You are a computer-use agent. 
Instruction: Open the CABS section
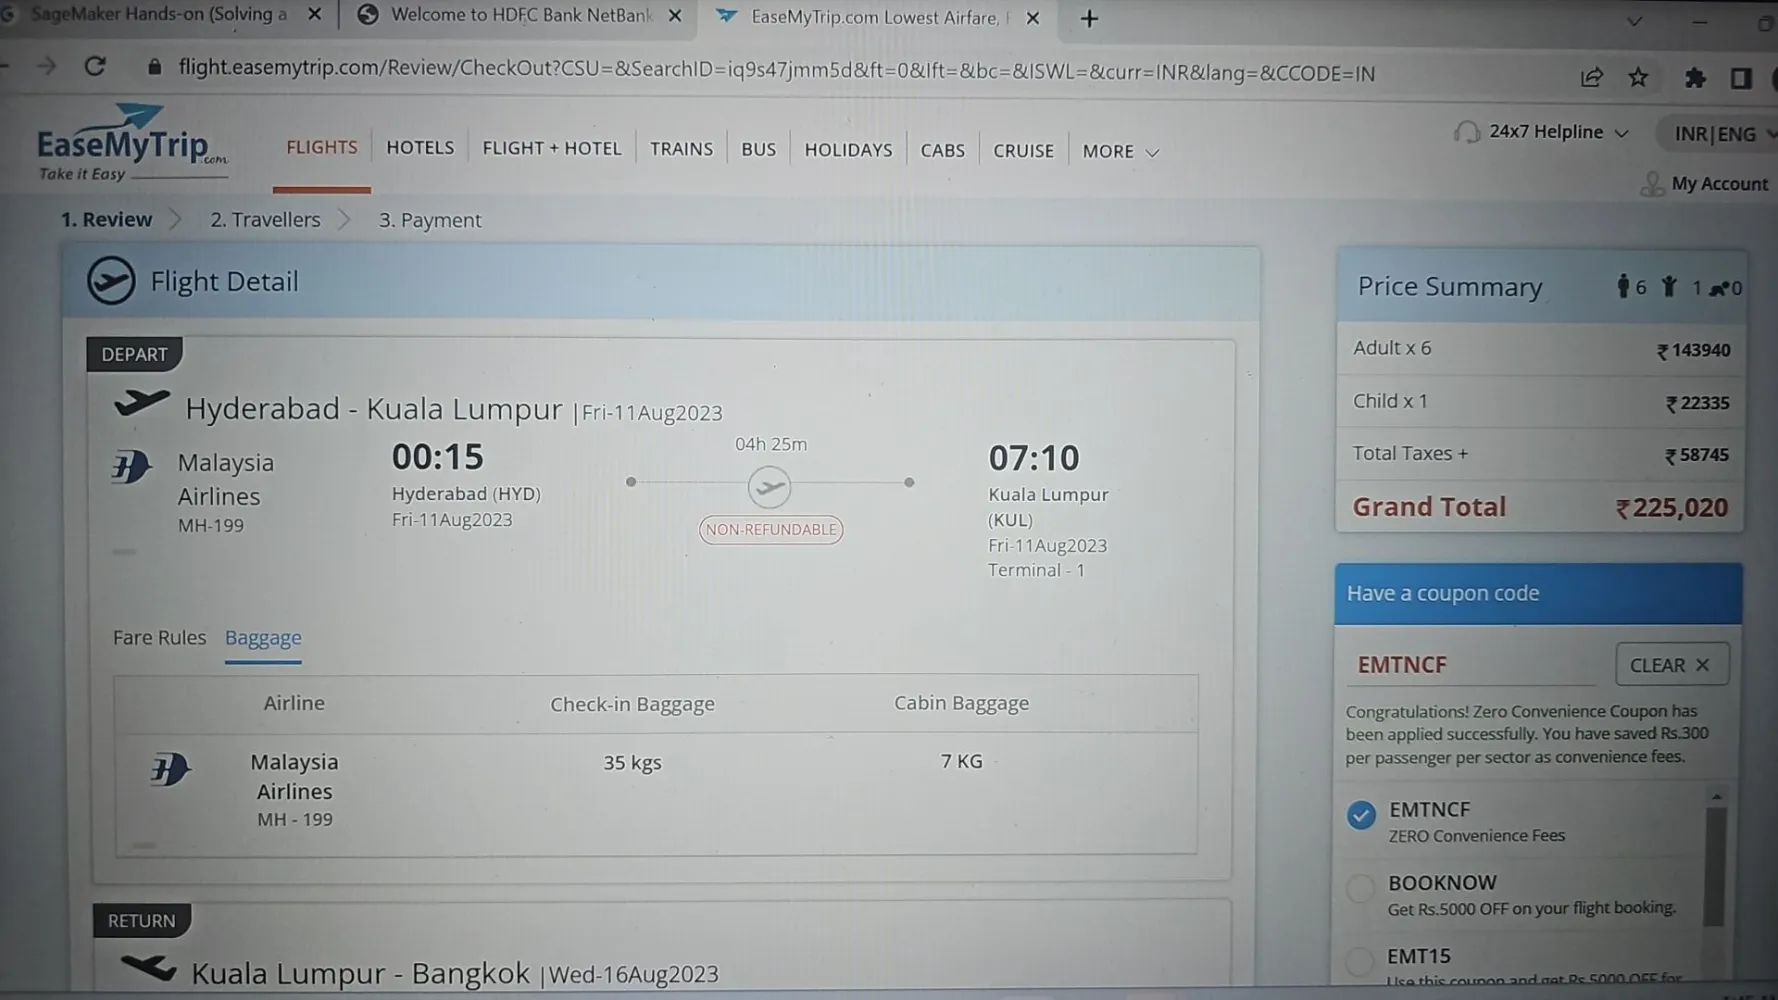point(942,150)
